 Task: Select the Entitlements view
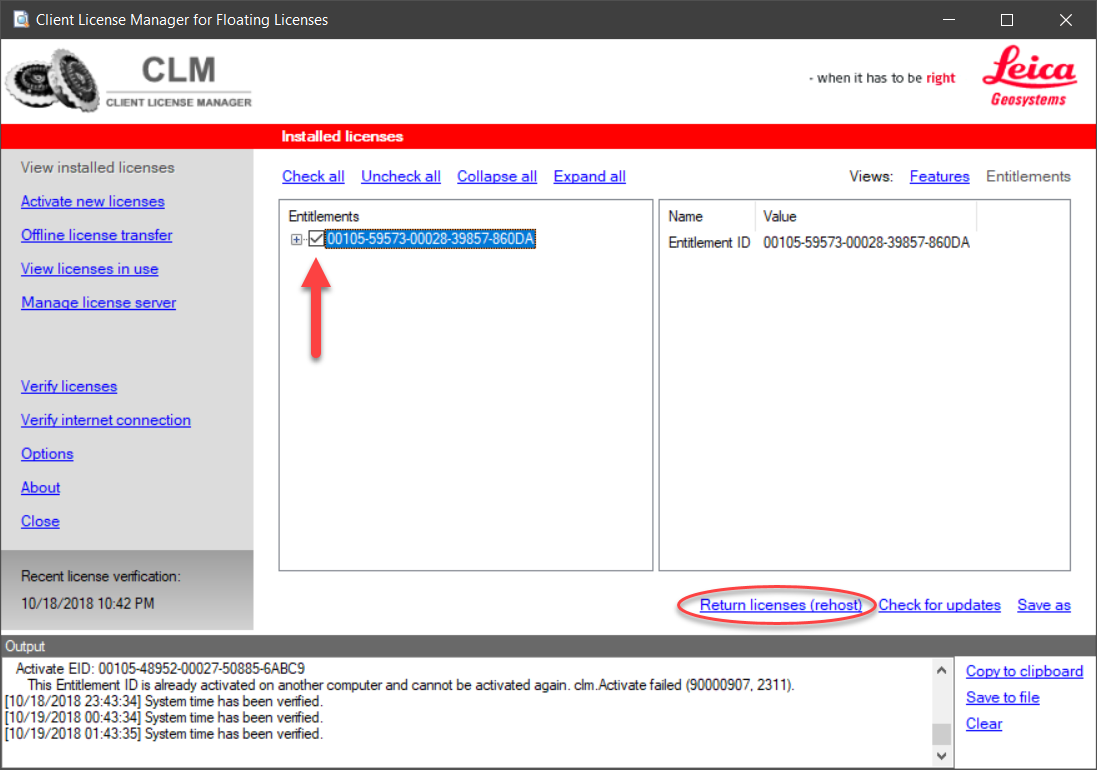(x=1028, y=176)
